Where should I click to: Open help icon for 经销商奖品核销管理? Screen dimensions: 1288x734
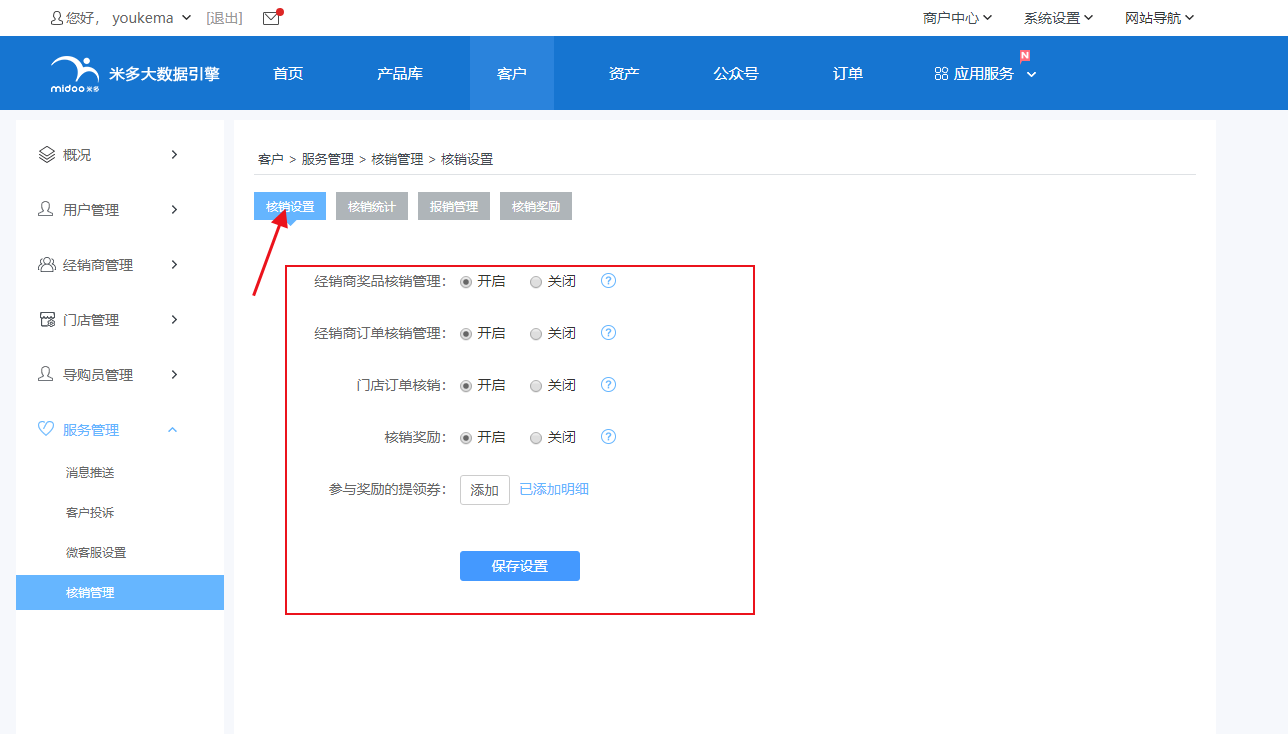point(609,281)
